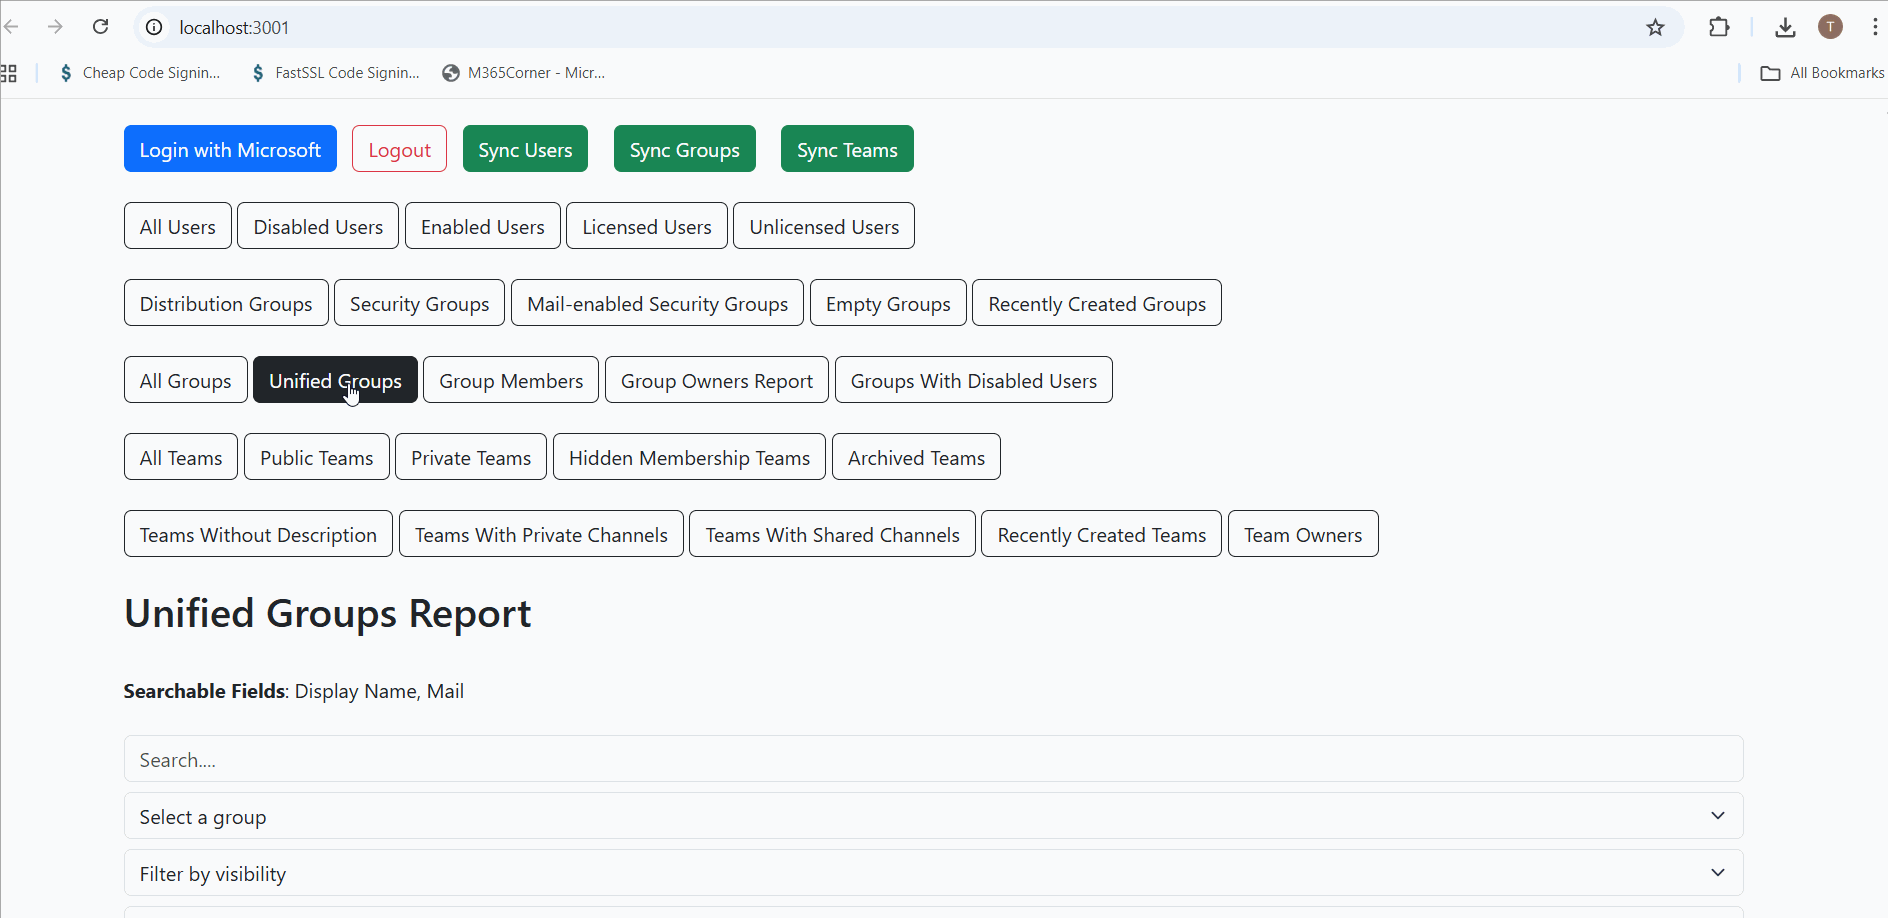The height and width of the screenshot is (918, 1888).
Task: Open Group Owners Report
Action: (x=716, y=380)
